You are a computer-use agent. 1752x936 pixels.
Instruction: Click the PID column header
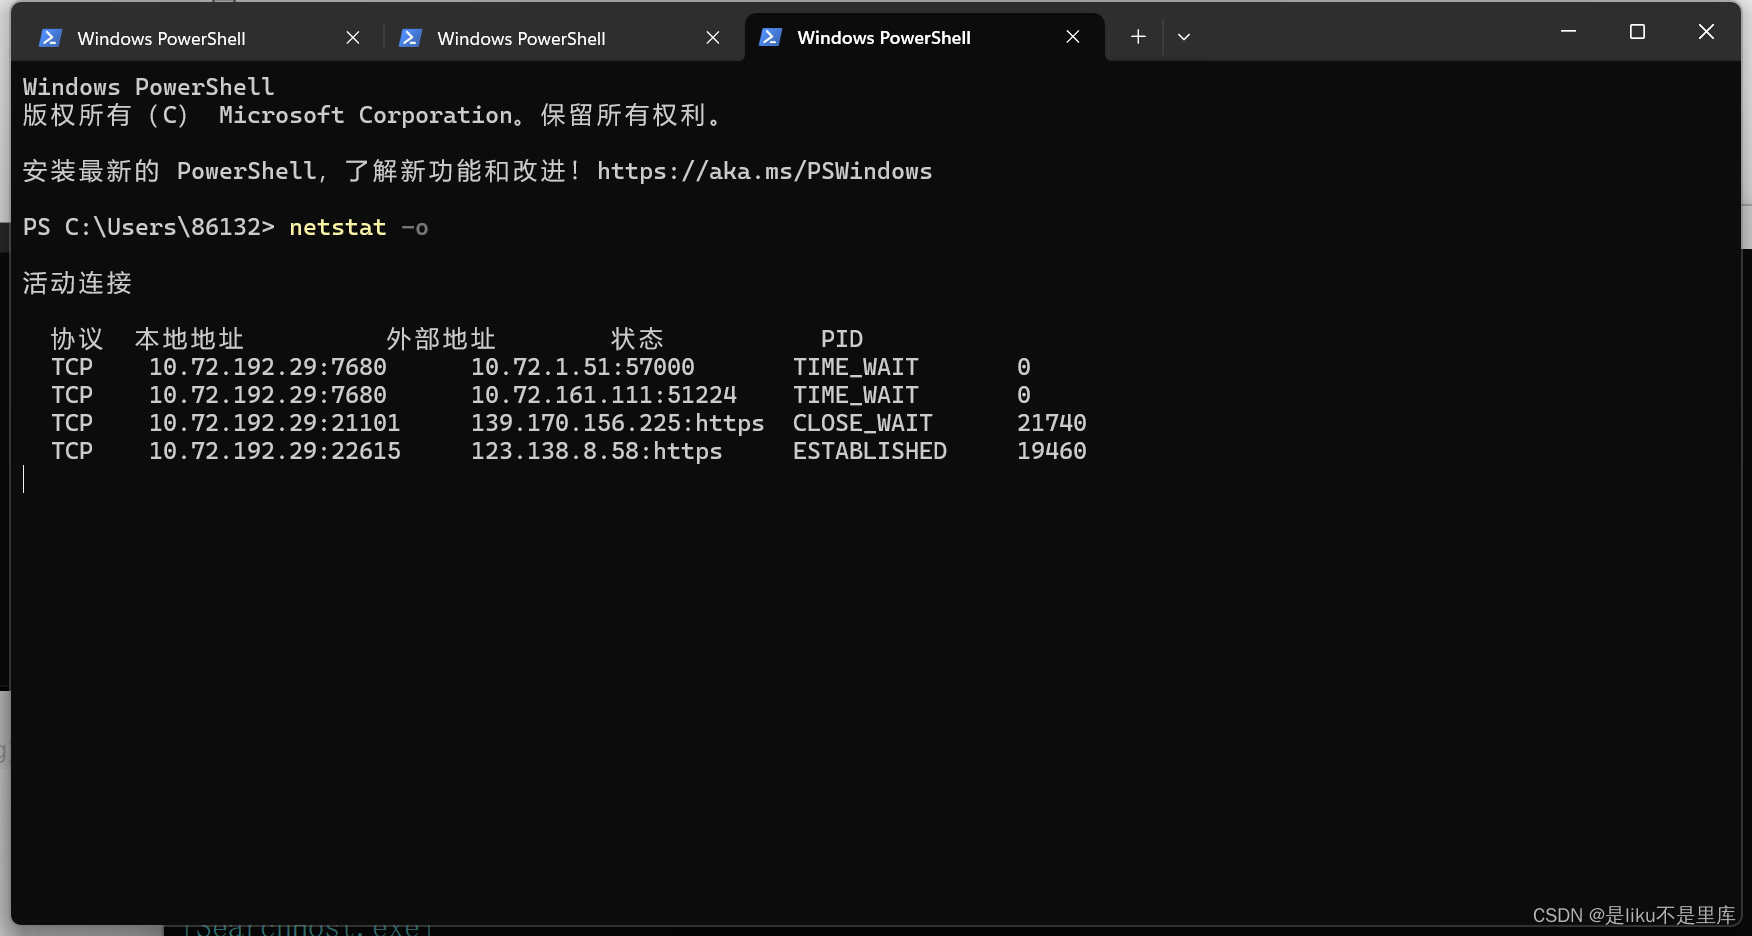pyautogui.click(x=842, y=339)
